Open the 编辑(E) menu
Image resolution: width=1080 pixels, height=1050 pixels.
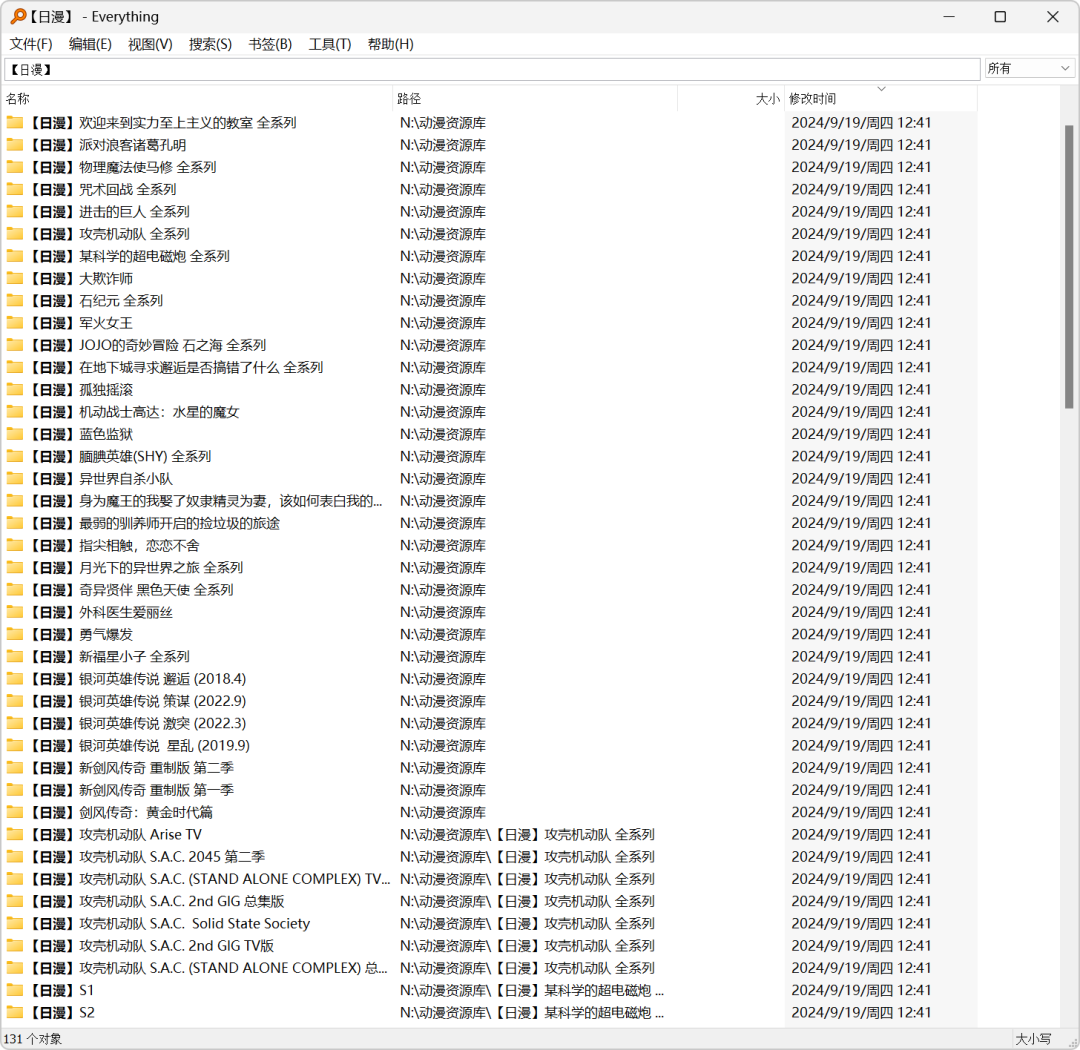90,44
